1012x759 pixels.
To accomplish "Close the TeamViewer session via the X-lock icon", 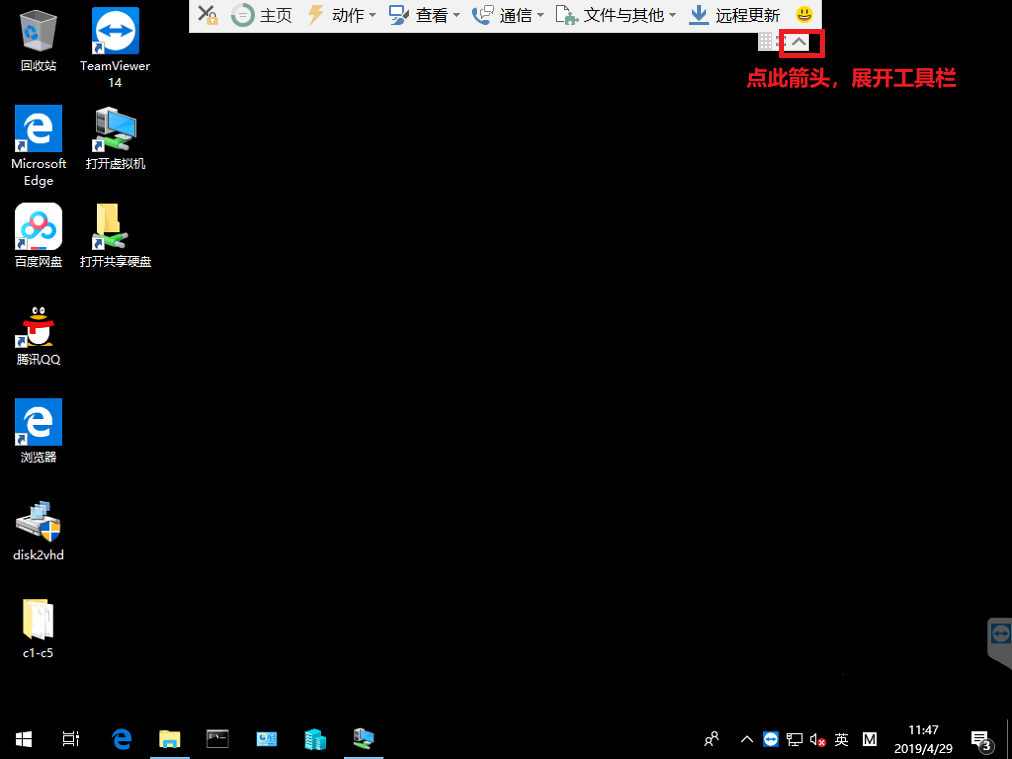I will [208, 15].
